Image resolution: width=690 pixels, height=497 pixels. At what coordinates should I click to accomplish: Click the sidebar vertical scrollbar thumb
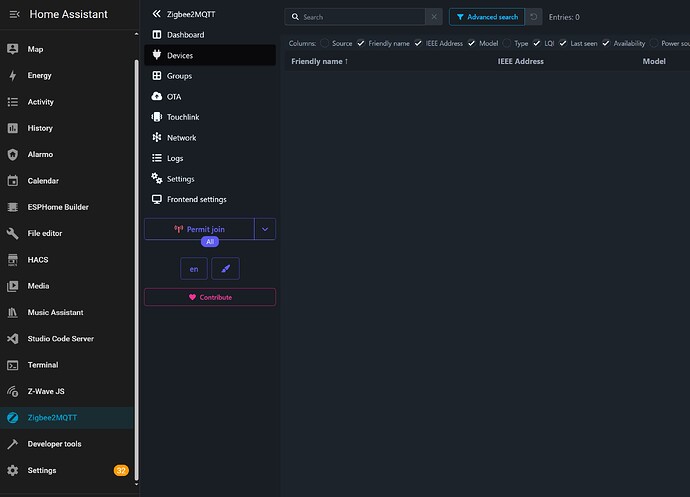[x=136, y=269]
